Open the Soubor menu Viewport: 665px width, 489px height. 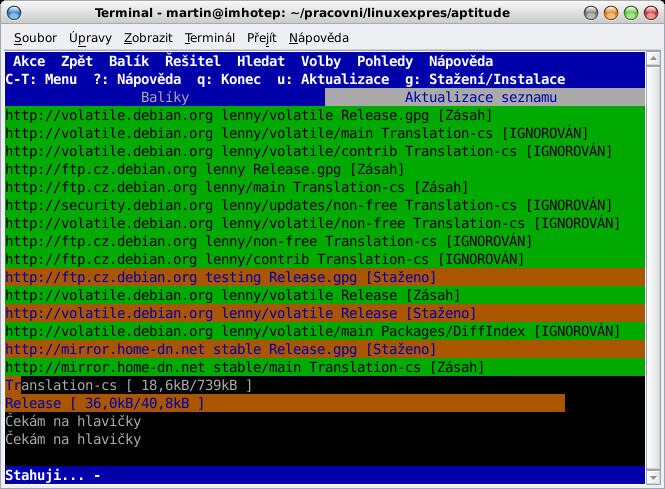click(35, 37)
